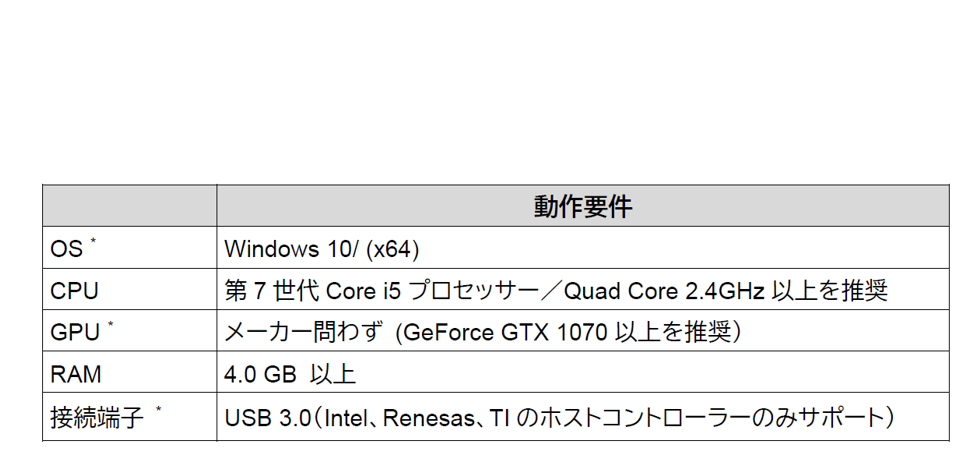Click the asterisk next to OS
979x463 pixels.
[93, 241]
